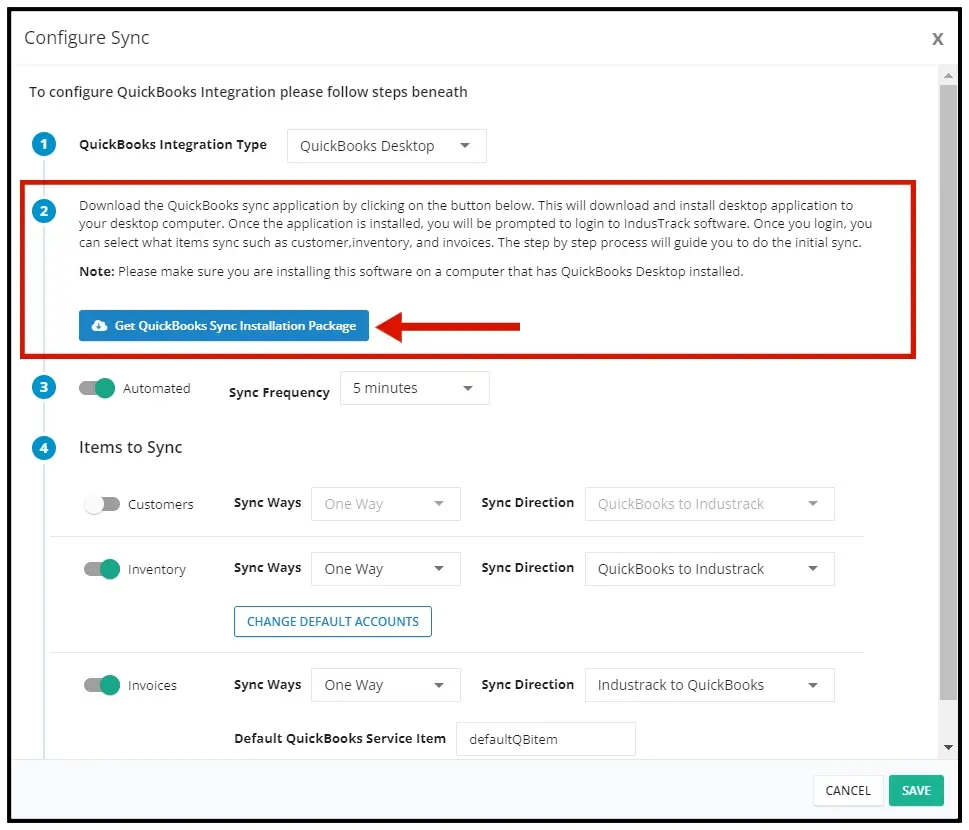Click the Configure Sync dialog title

87,38
